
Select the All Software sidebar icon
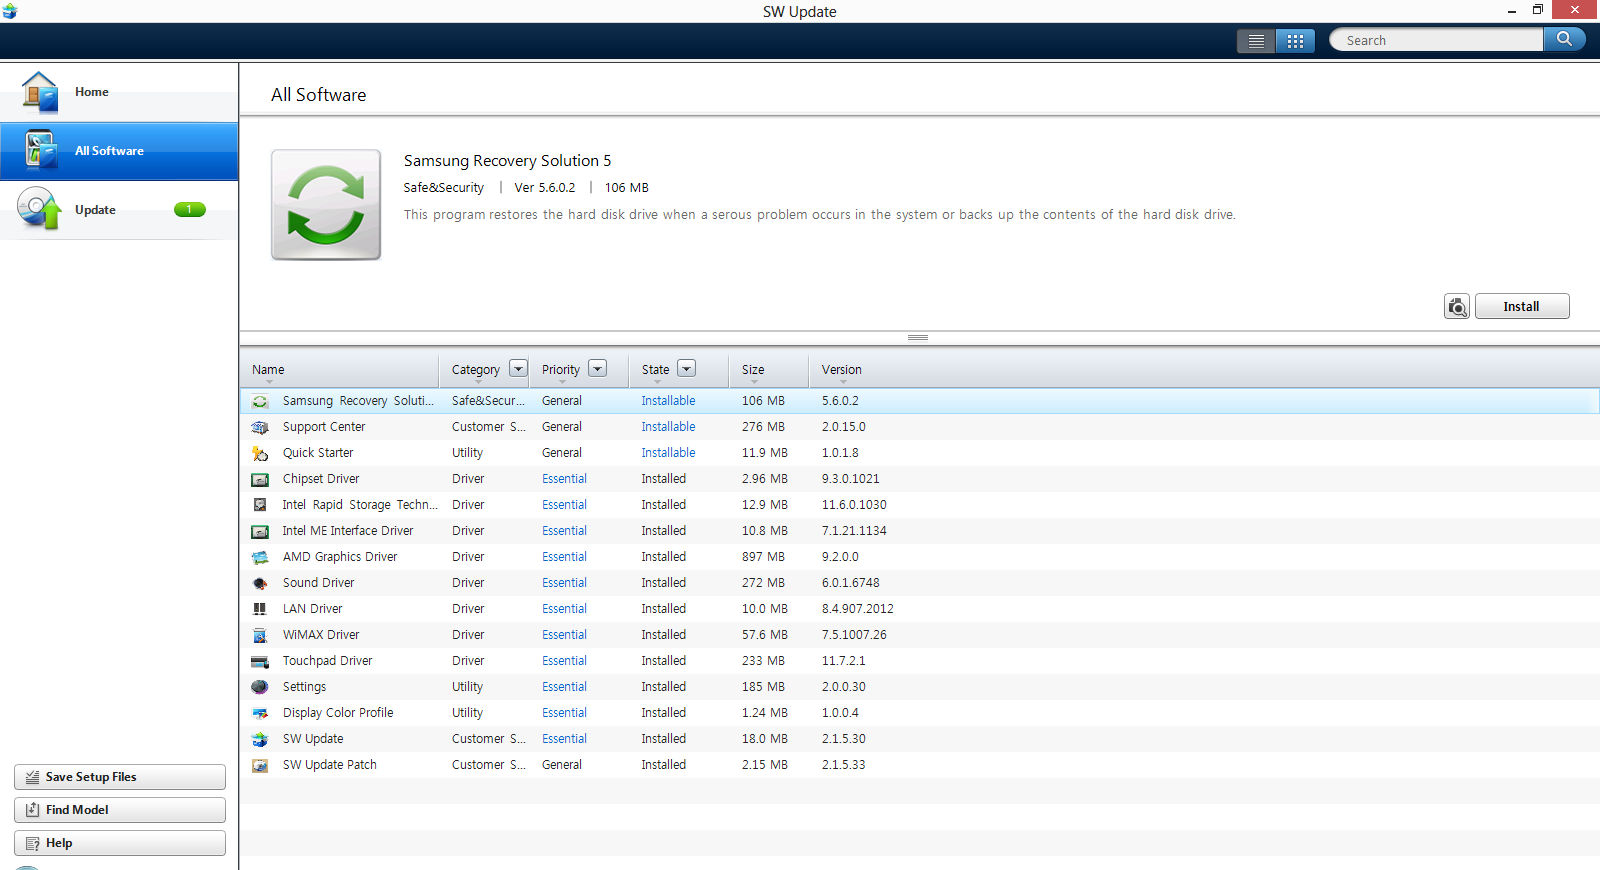click(41, 151)
